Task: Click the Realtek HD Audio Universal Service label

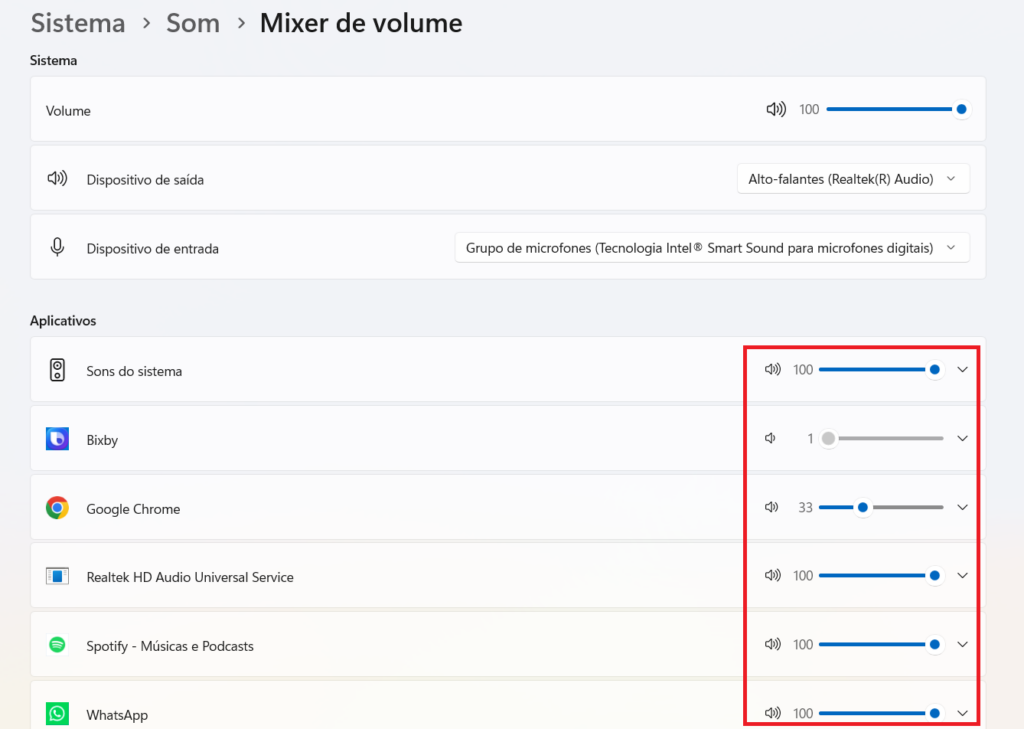Action: coord(190,577)
